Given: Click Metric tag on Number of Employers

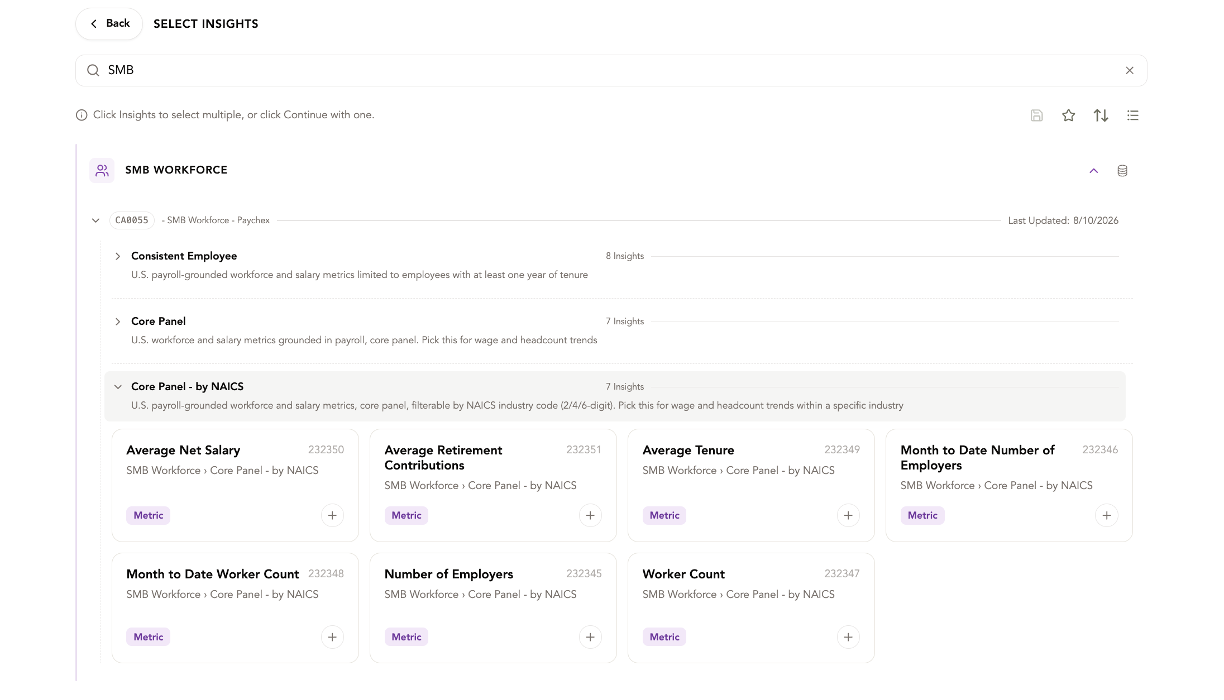Looking at the screenshot, I should tap(406, 636).
